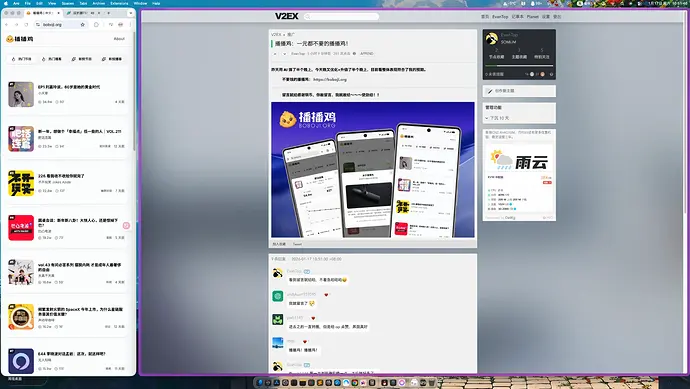Open the yellow 不开玩笑 podcast cover
690x389 pixels.
[21, 183]
